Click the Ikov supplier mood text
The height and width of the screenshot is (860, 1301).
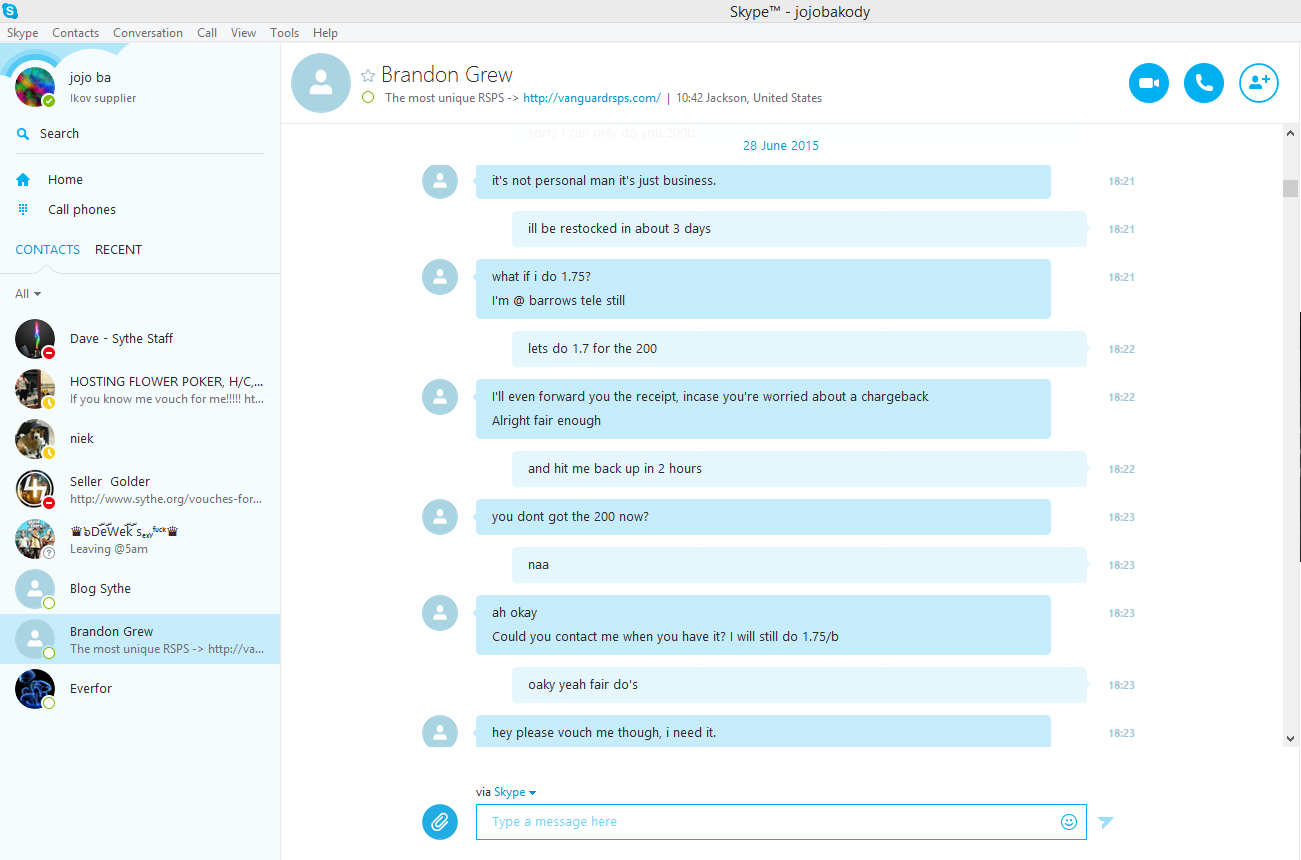(103, 98)
